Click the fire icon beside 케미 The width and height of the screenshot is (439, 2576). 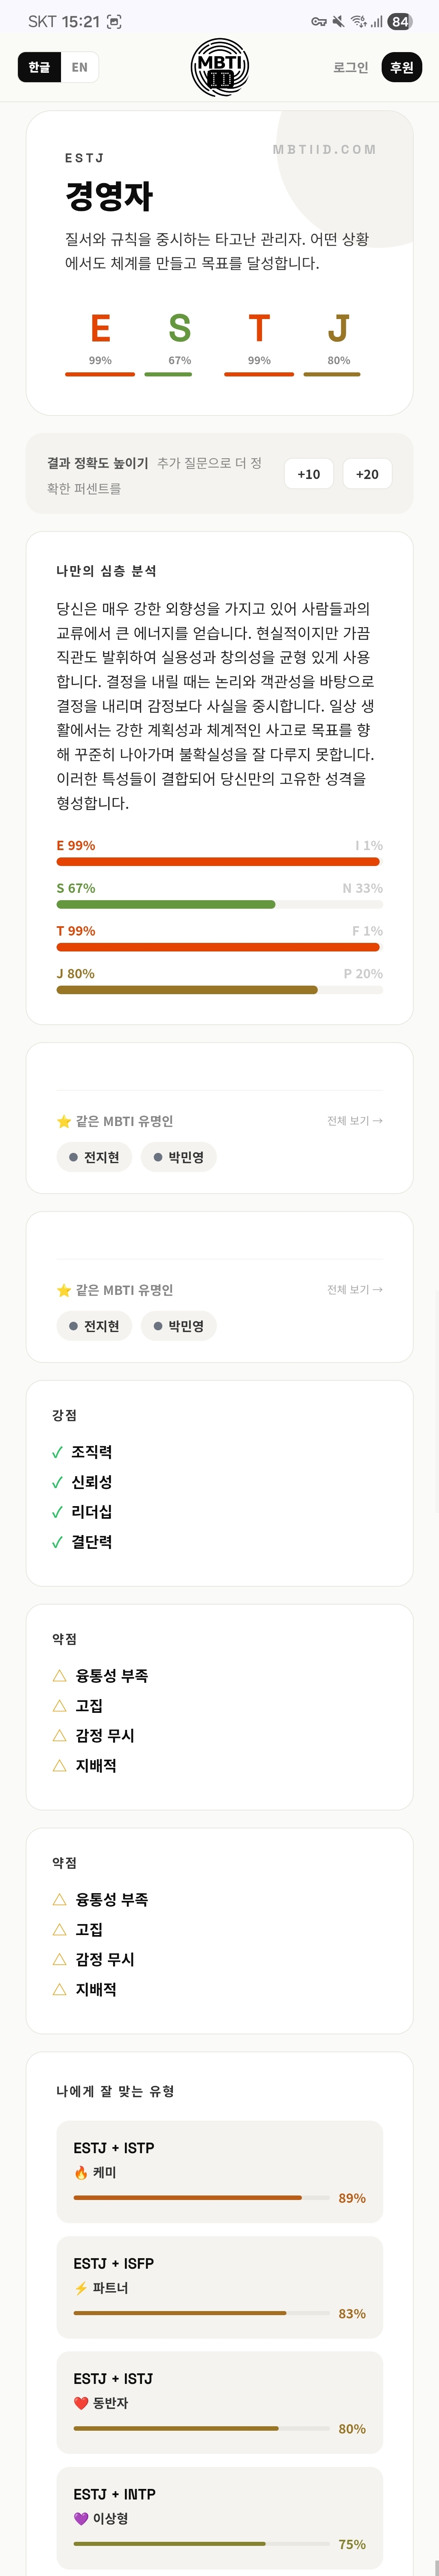[x=81, y=2172]
